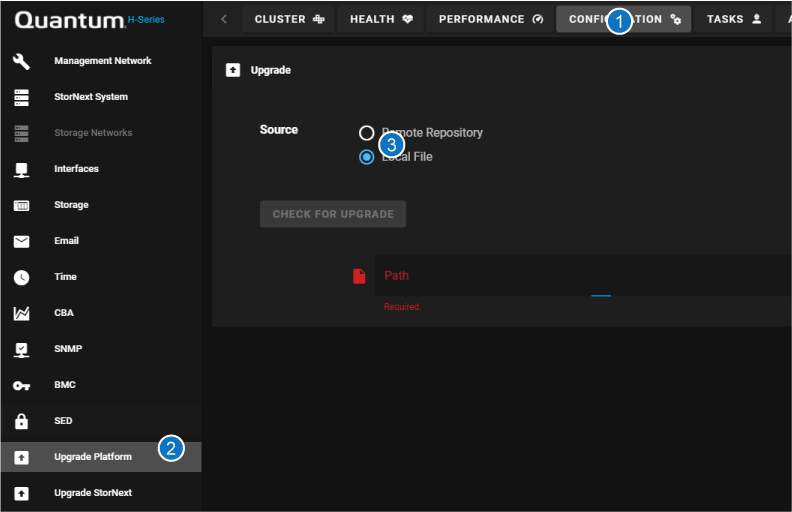This screenshot has width=792, height=512.
Task: Click the Interfaces monitor icon
Action: (21, 169)
